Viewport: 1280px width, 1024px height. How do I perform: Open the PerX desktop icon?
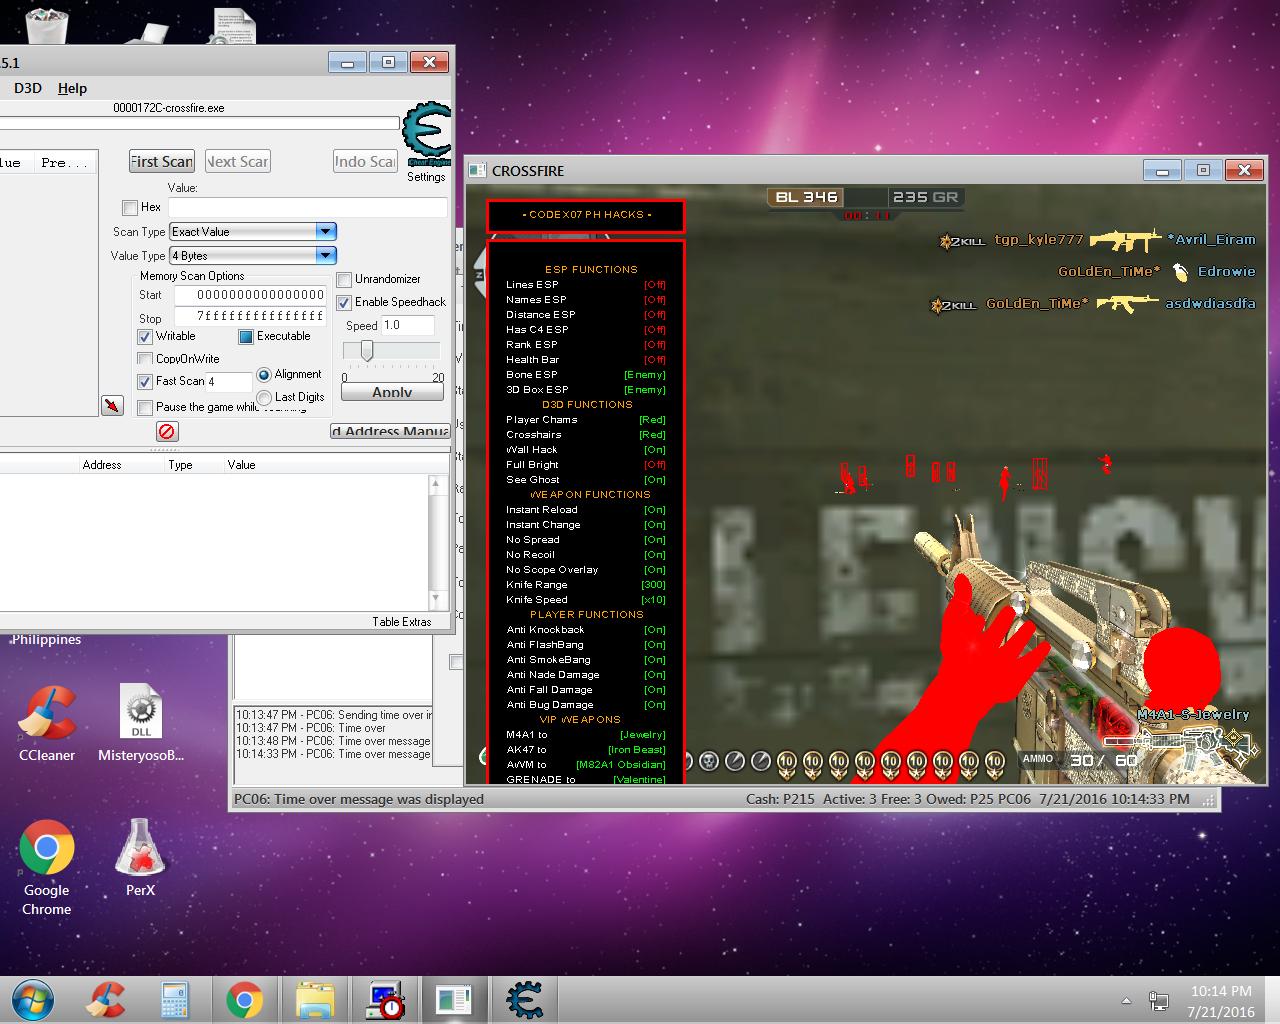click(x=141, y=858)
